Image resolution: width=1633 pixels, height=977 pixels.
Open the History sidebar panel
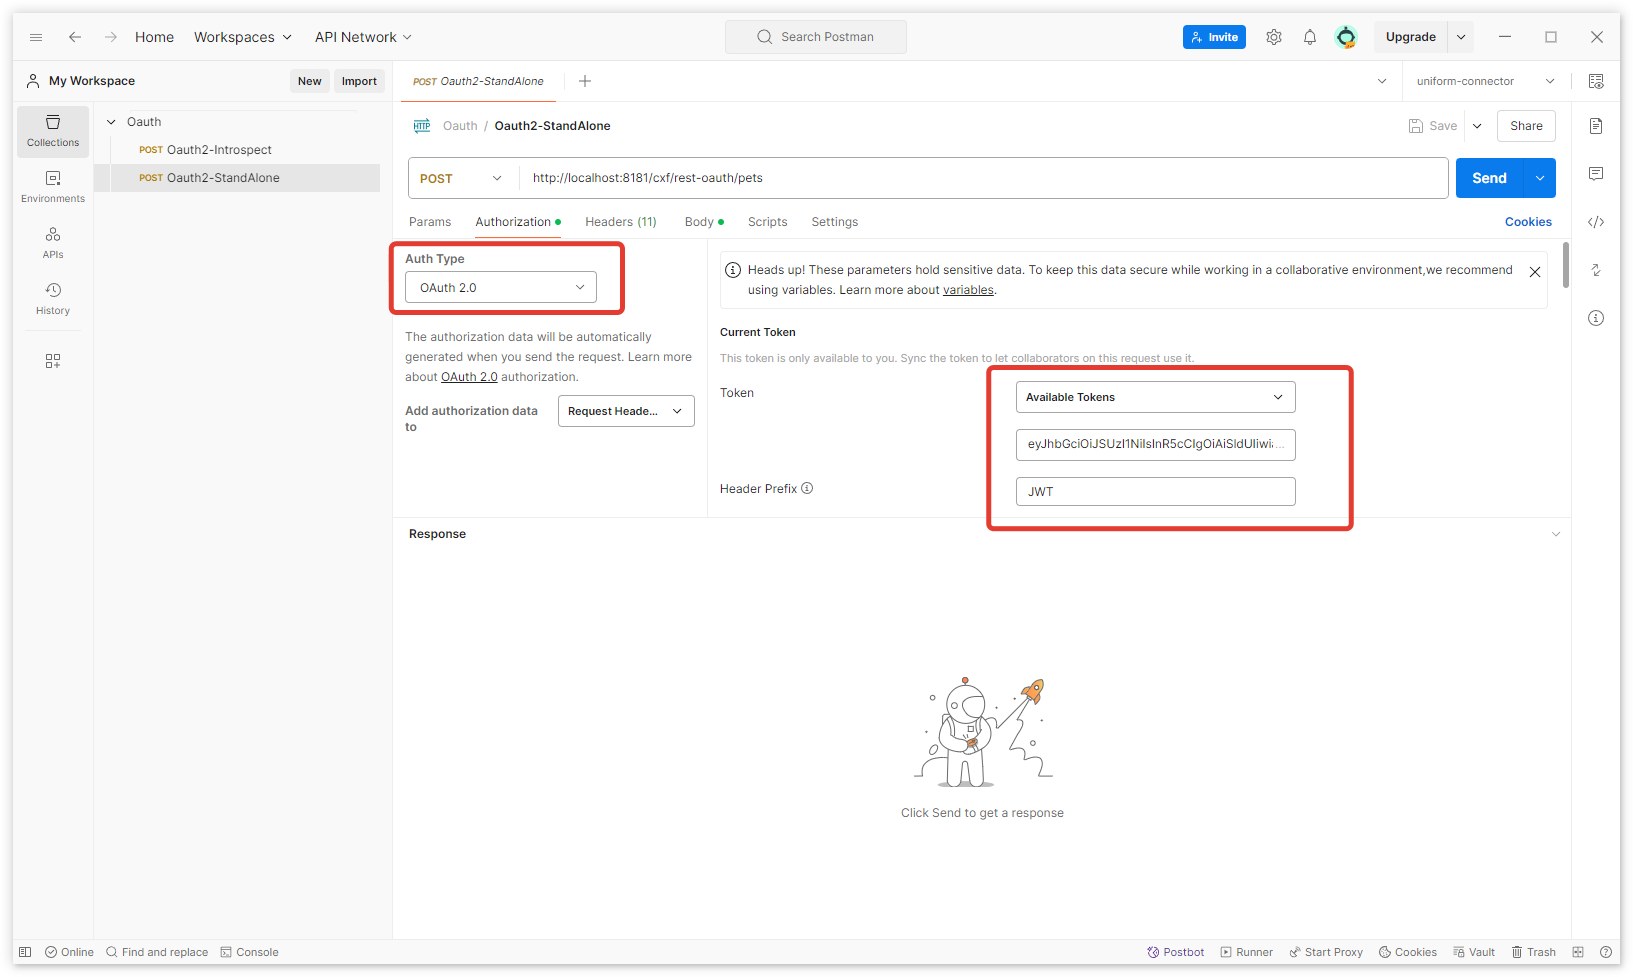click(x=53, y=299)
